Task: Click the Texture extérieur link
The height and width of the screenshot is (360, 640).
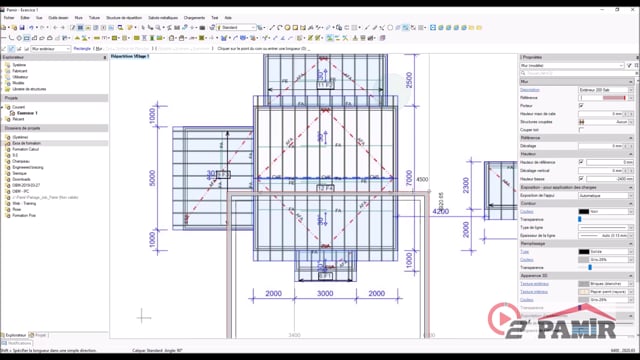Action: [534, 284]
